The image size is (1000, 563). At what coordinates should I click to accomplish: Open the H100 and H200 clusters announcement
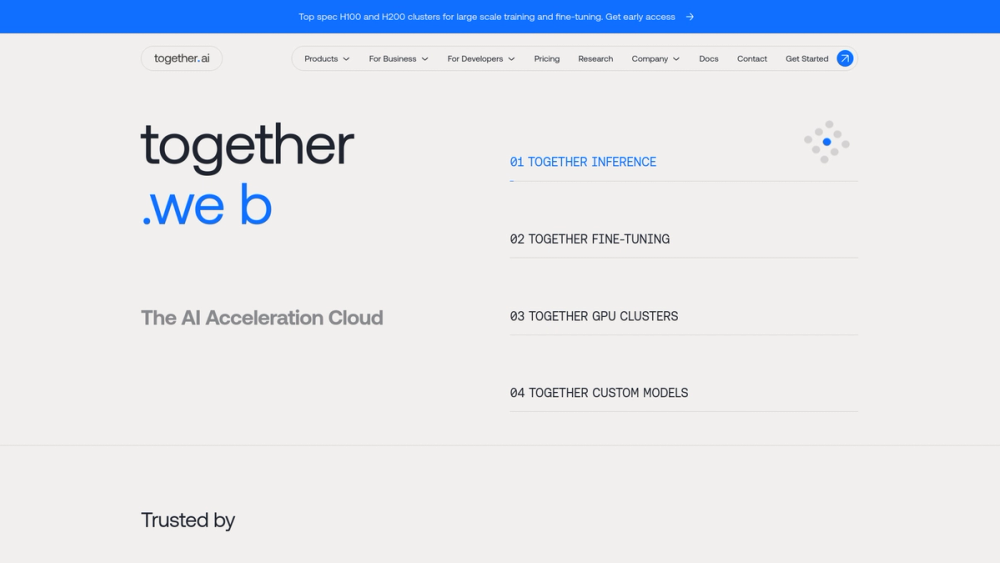[x=487, y=17]
